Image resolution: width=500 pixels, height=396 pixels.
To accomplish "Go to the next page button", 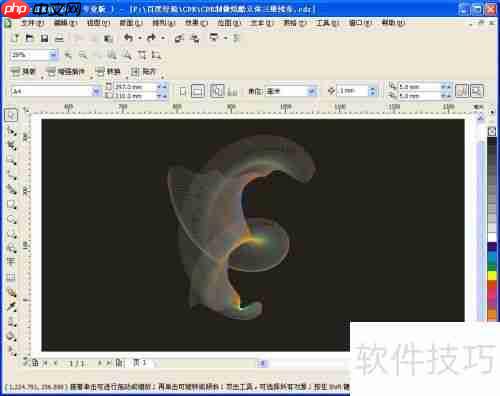I will (x=100, y=363).
